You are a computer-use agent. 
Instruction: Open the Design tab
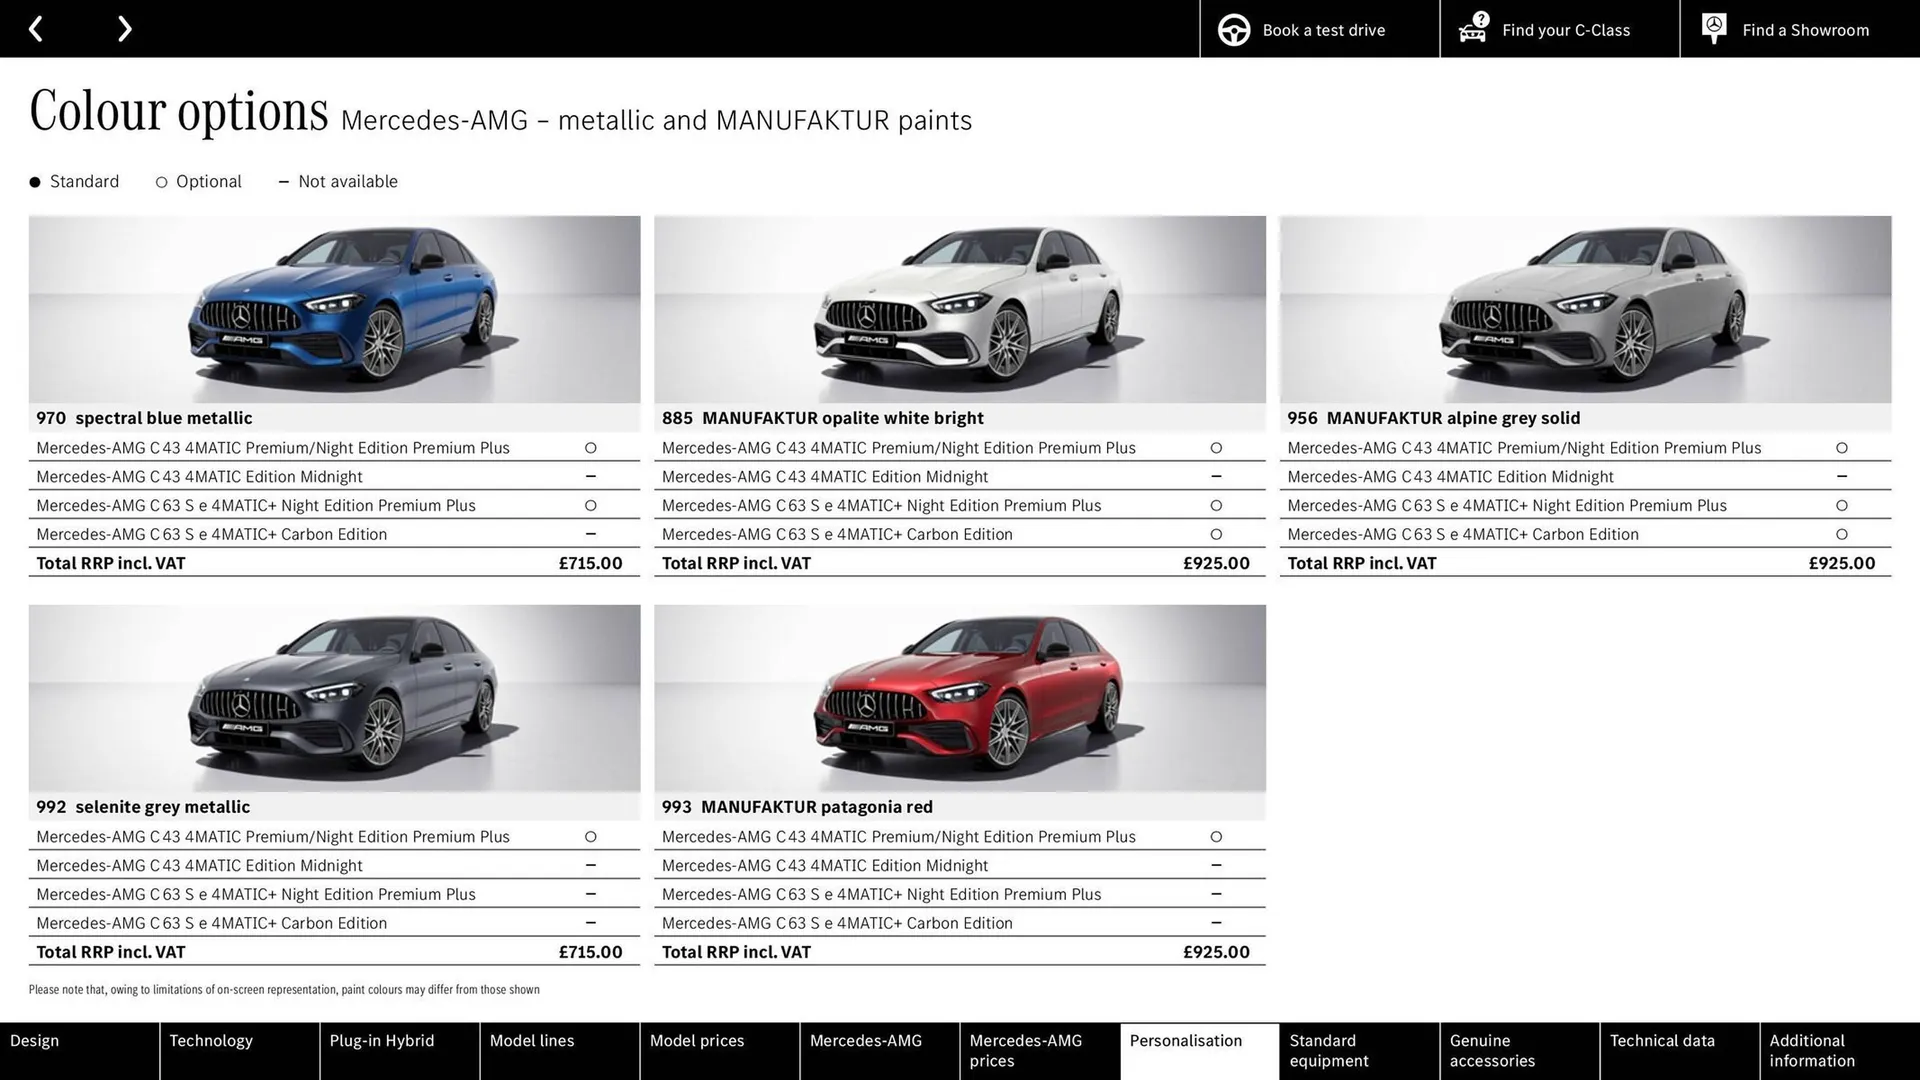tap(34, 1040)
